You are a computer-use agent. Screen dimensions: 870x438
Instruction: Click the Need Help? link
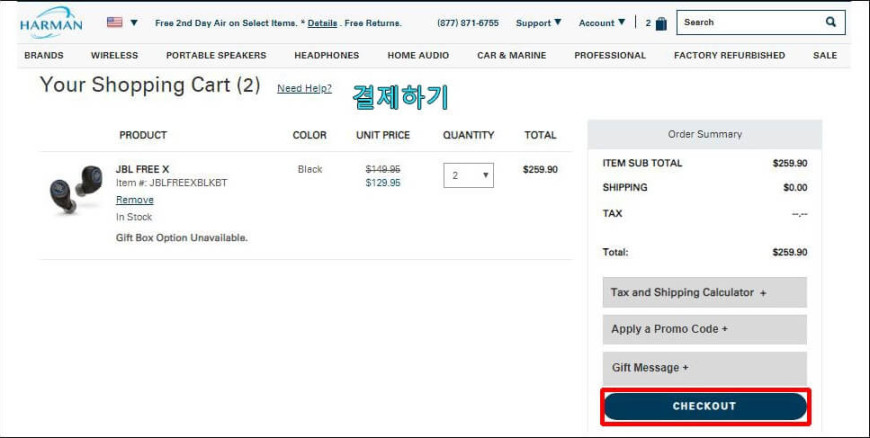pos(304,88)
